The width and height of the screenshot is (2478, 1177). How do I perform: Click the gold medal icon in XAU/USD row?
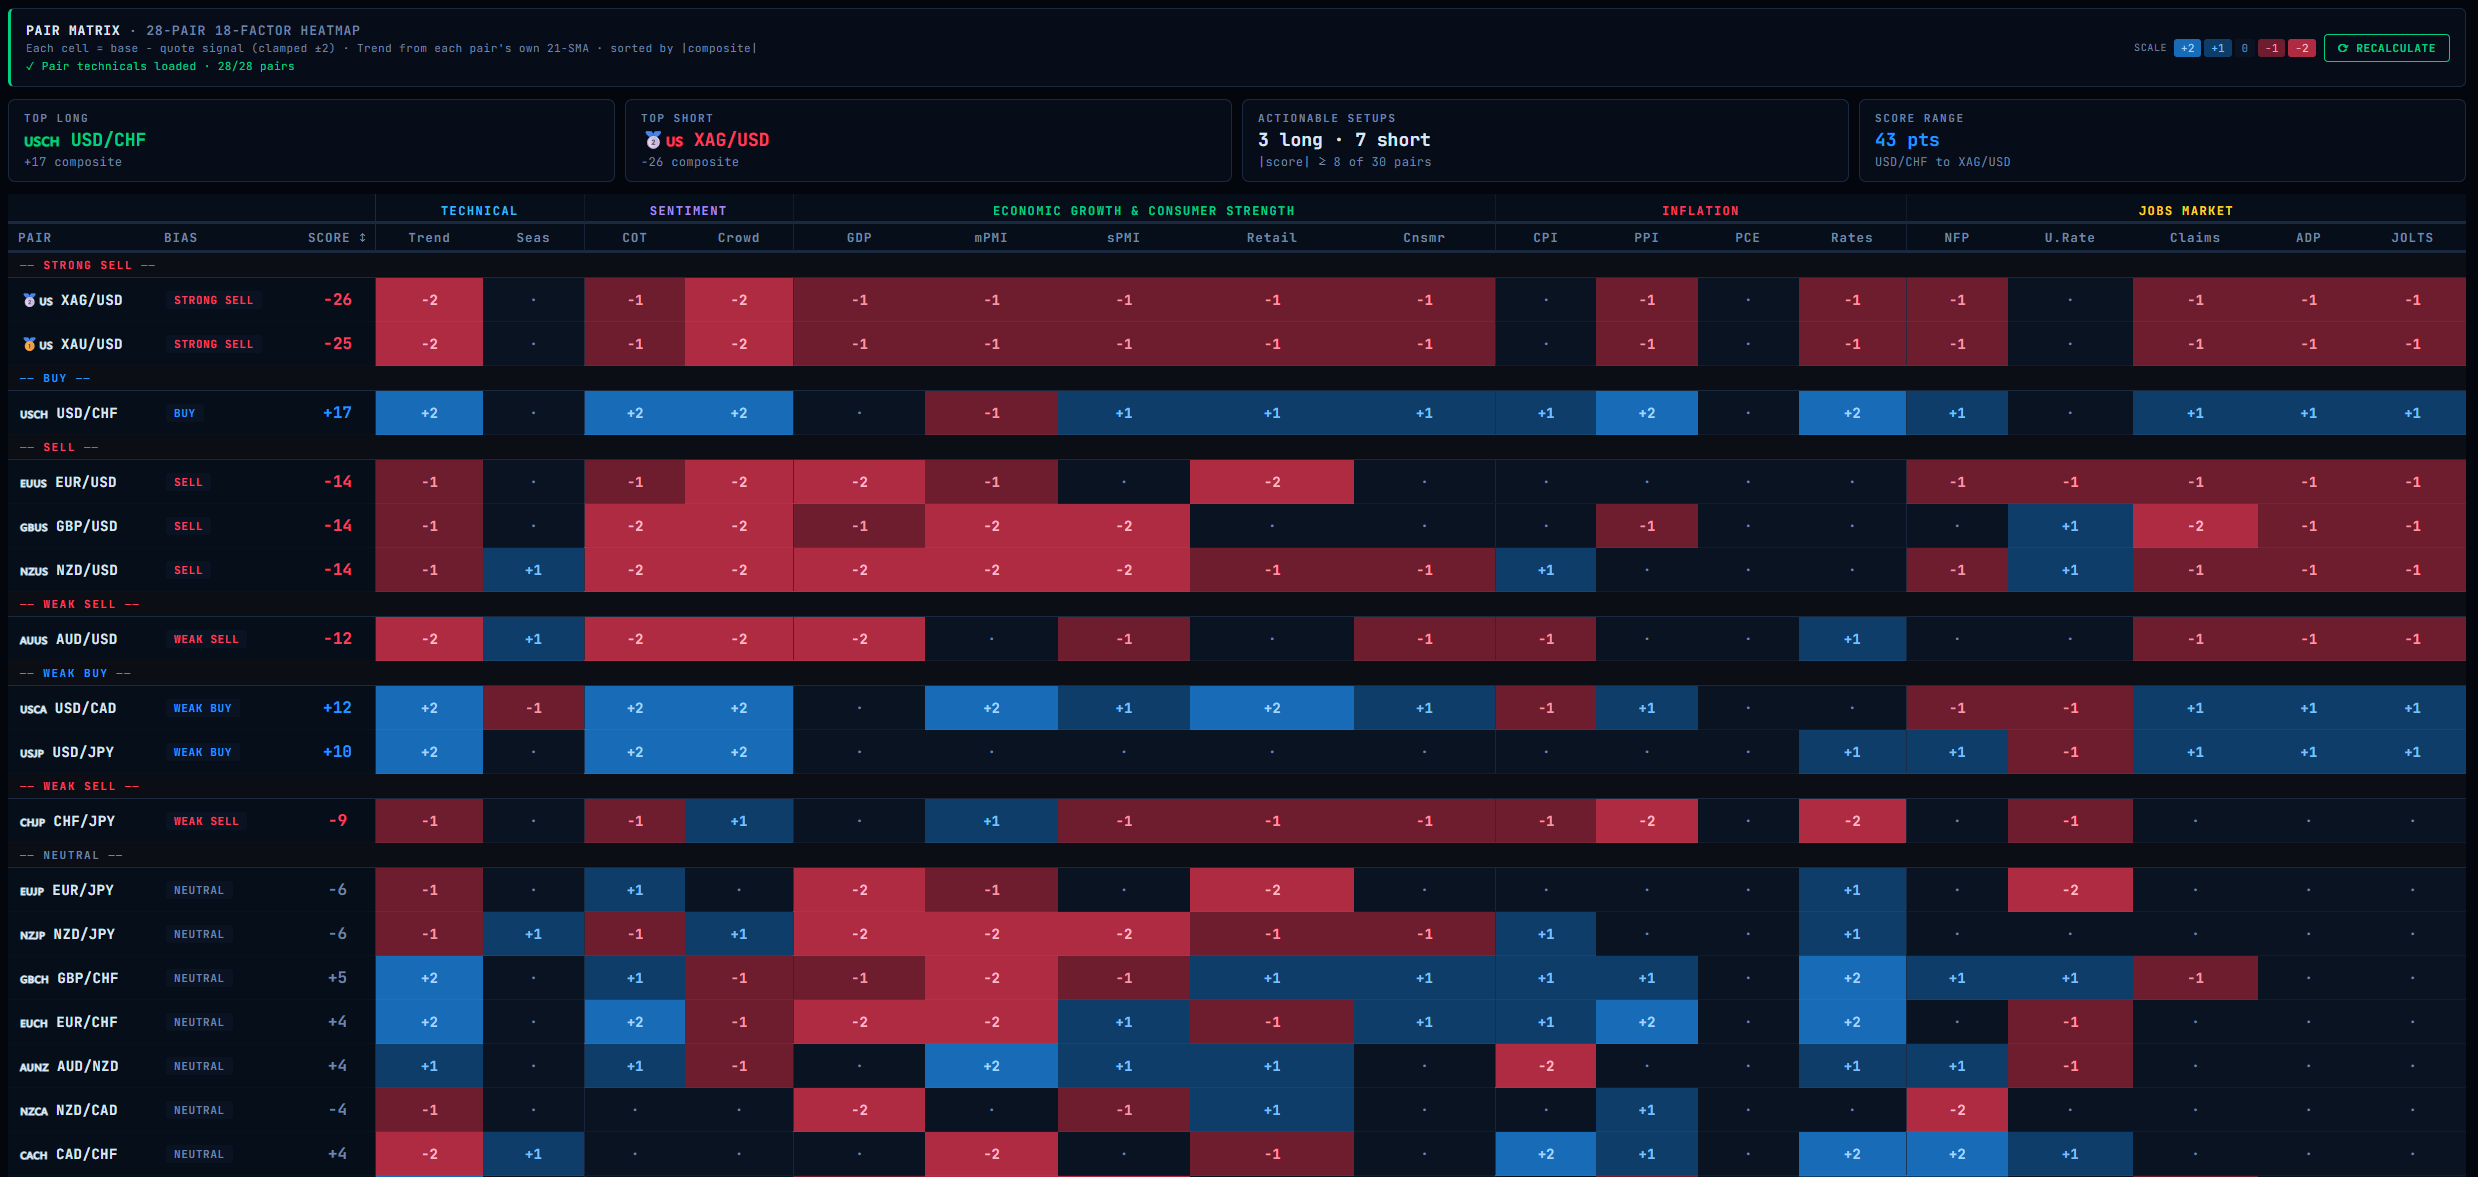pyautogui.click(x=29, y=344)
